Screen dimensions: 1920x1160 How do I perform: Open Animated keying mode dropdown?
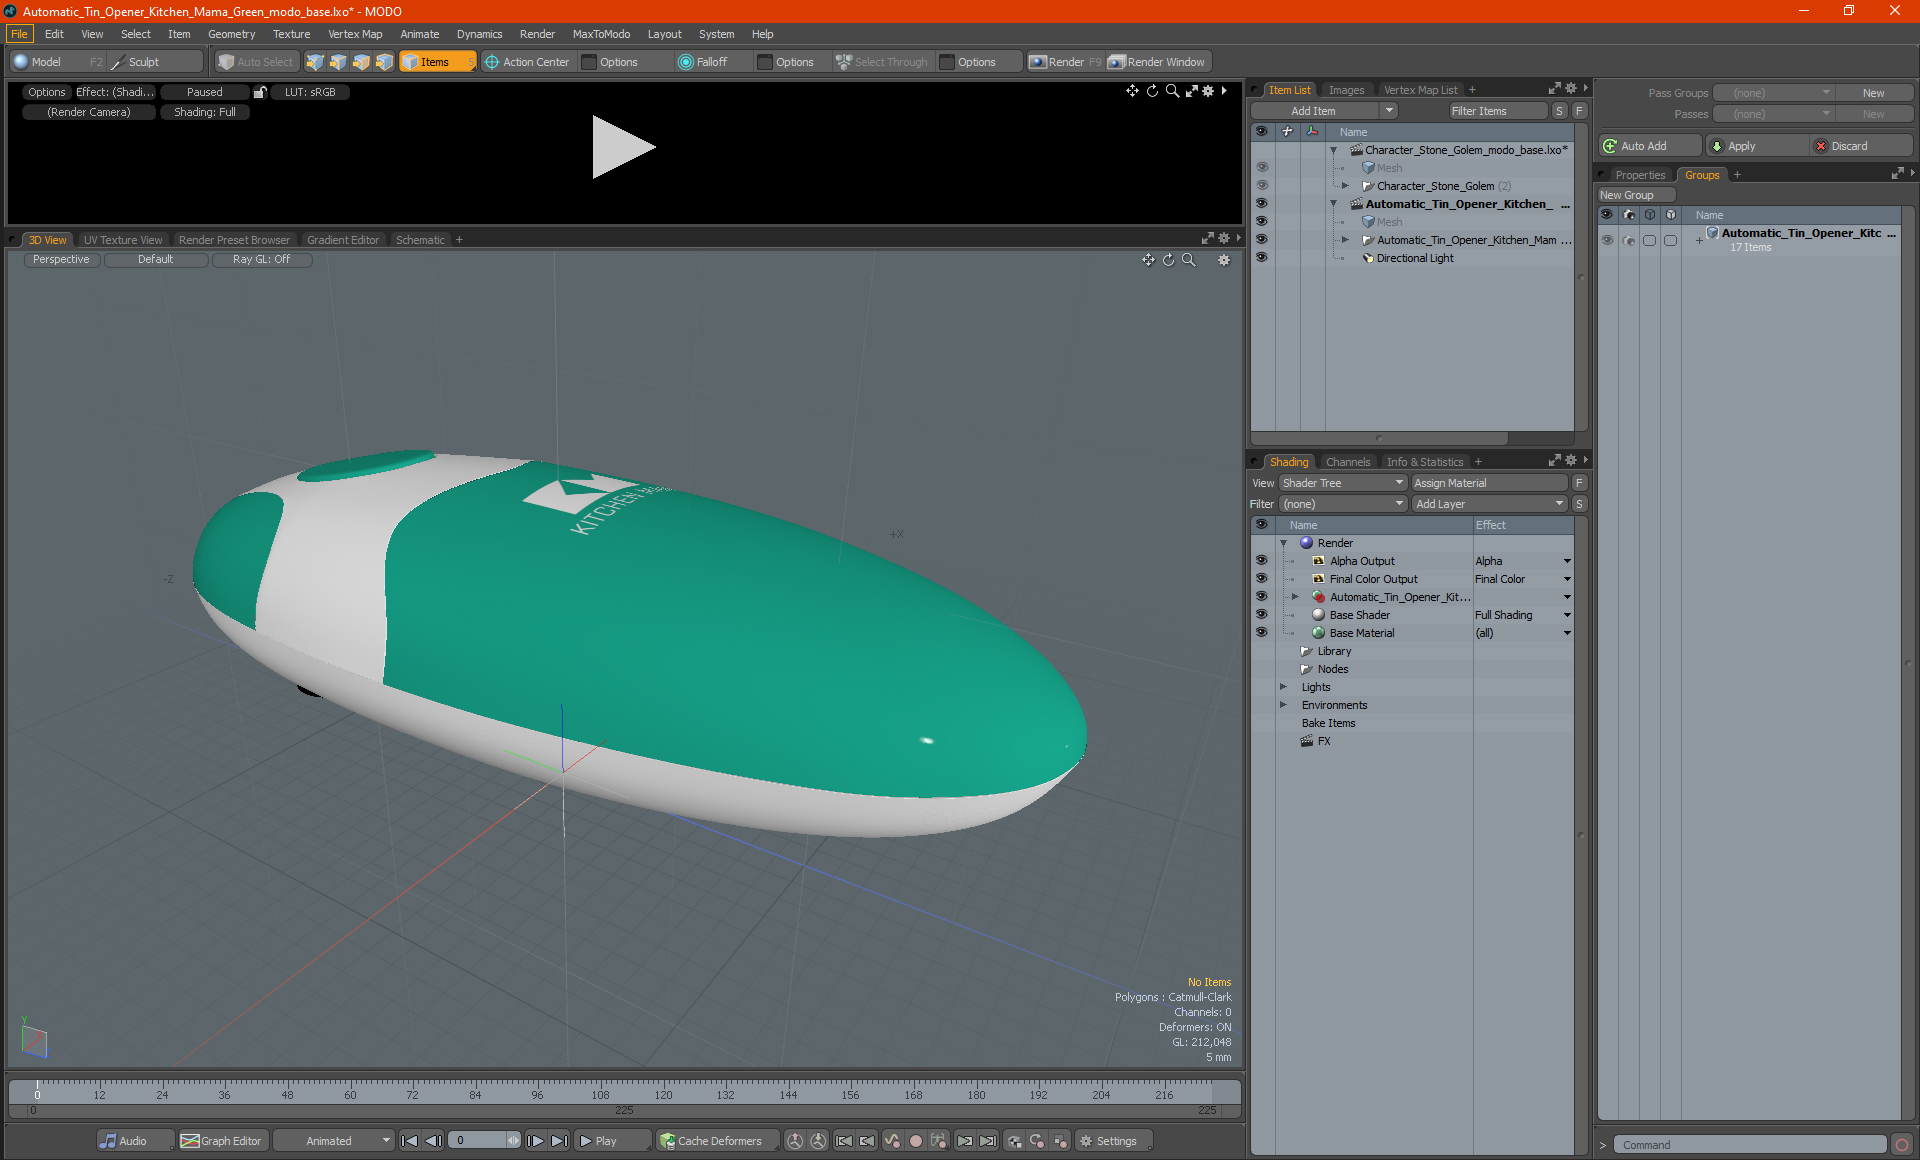pyautogui.click(x=334, y=1141)
